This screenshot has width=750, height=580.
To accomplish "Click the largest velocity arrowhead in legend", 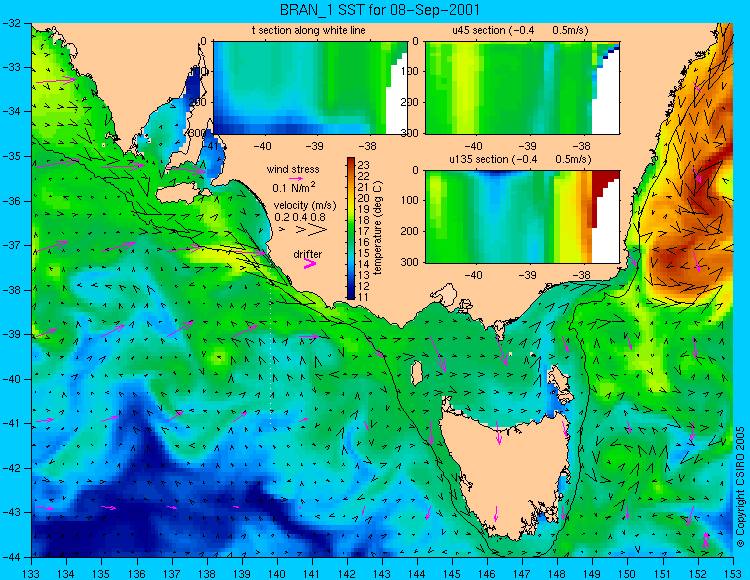I will [318, 230].
